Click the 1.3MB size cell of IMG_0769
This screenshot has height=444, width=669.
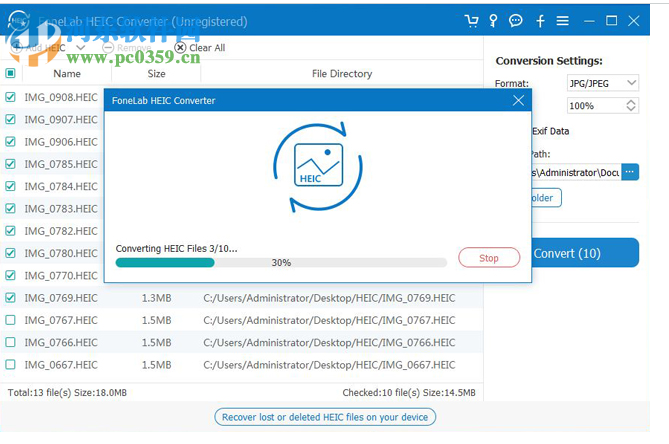pyautogui.click(x=156, y=298)
